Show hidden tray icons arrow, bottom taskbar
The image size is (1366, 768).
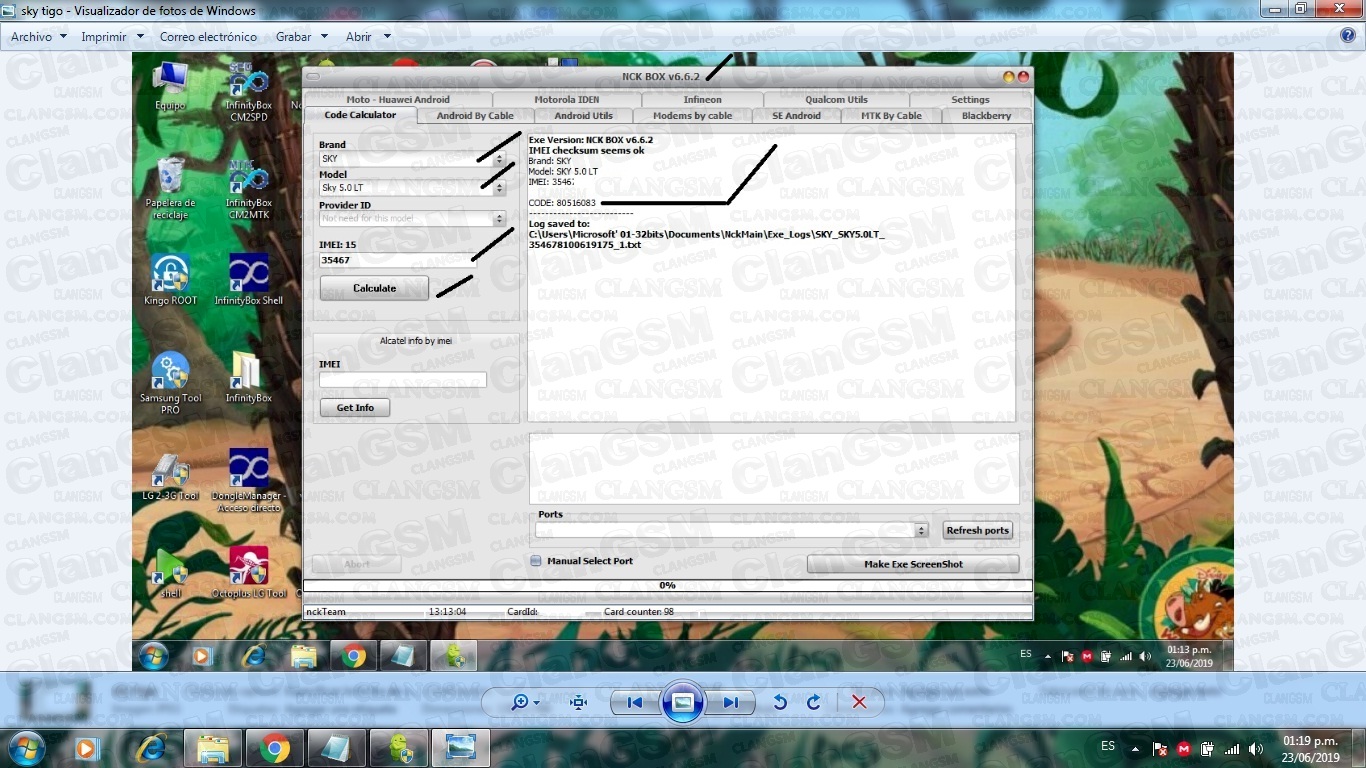[1135, 748]
